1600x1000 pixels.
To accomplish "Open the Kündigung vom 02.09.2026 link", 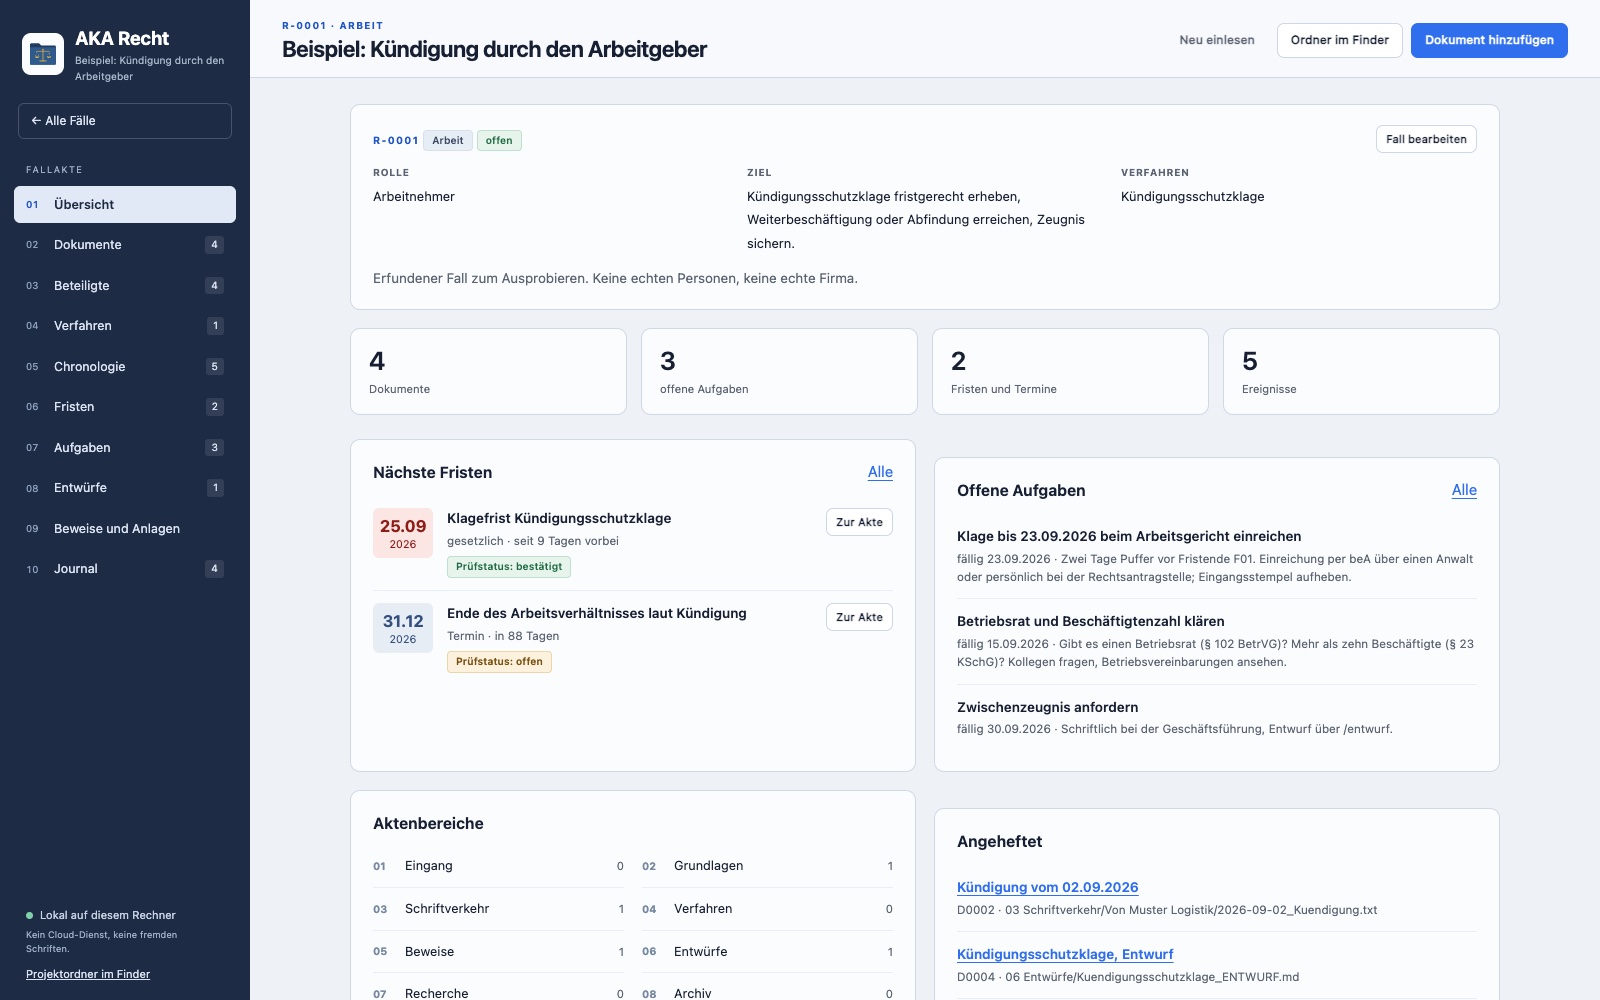I will [x=1047, y=887].
